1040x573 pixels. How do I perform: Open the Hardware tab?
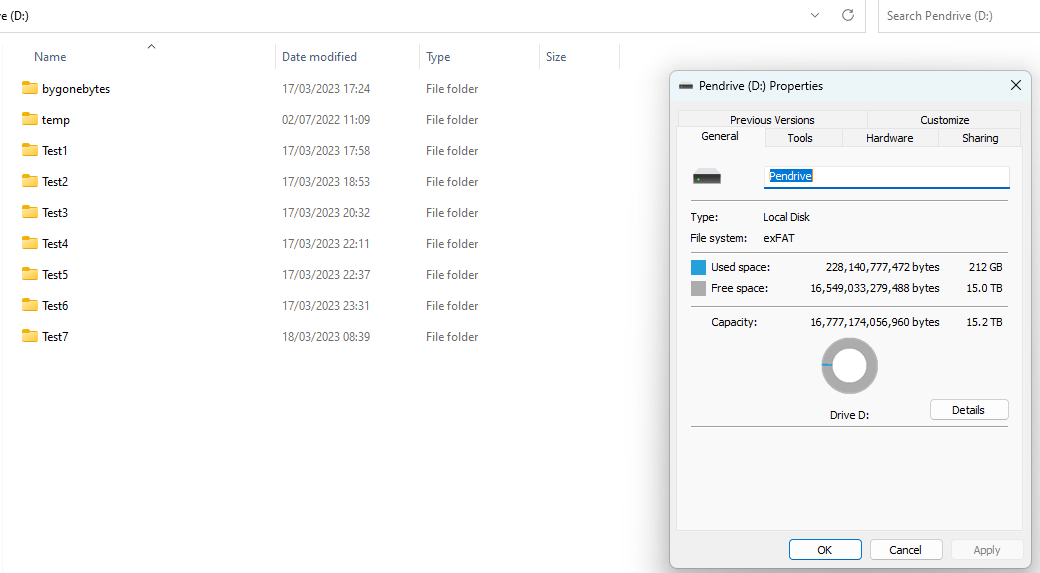click(889, 138)
